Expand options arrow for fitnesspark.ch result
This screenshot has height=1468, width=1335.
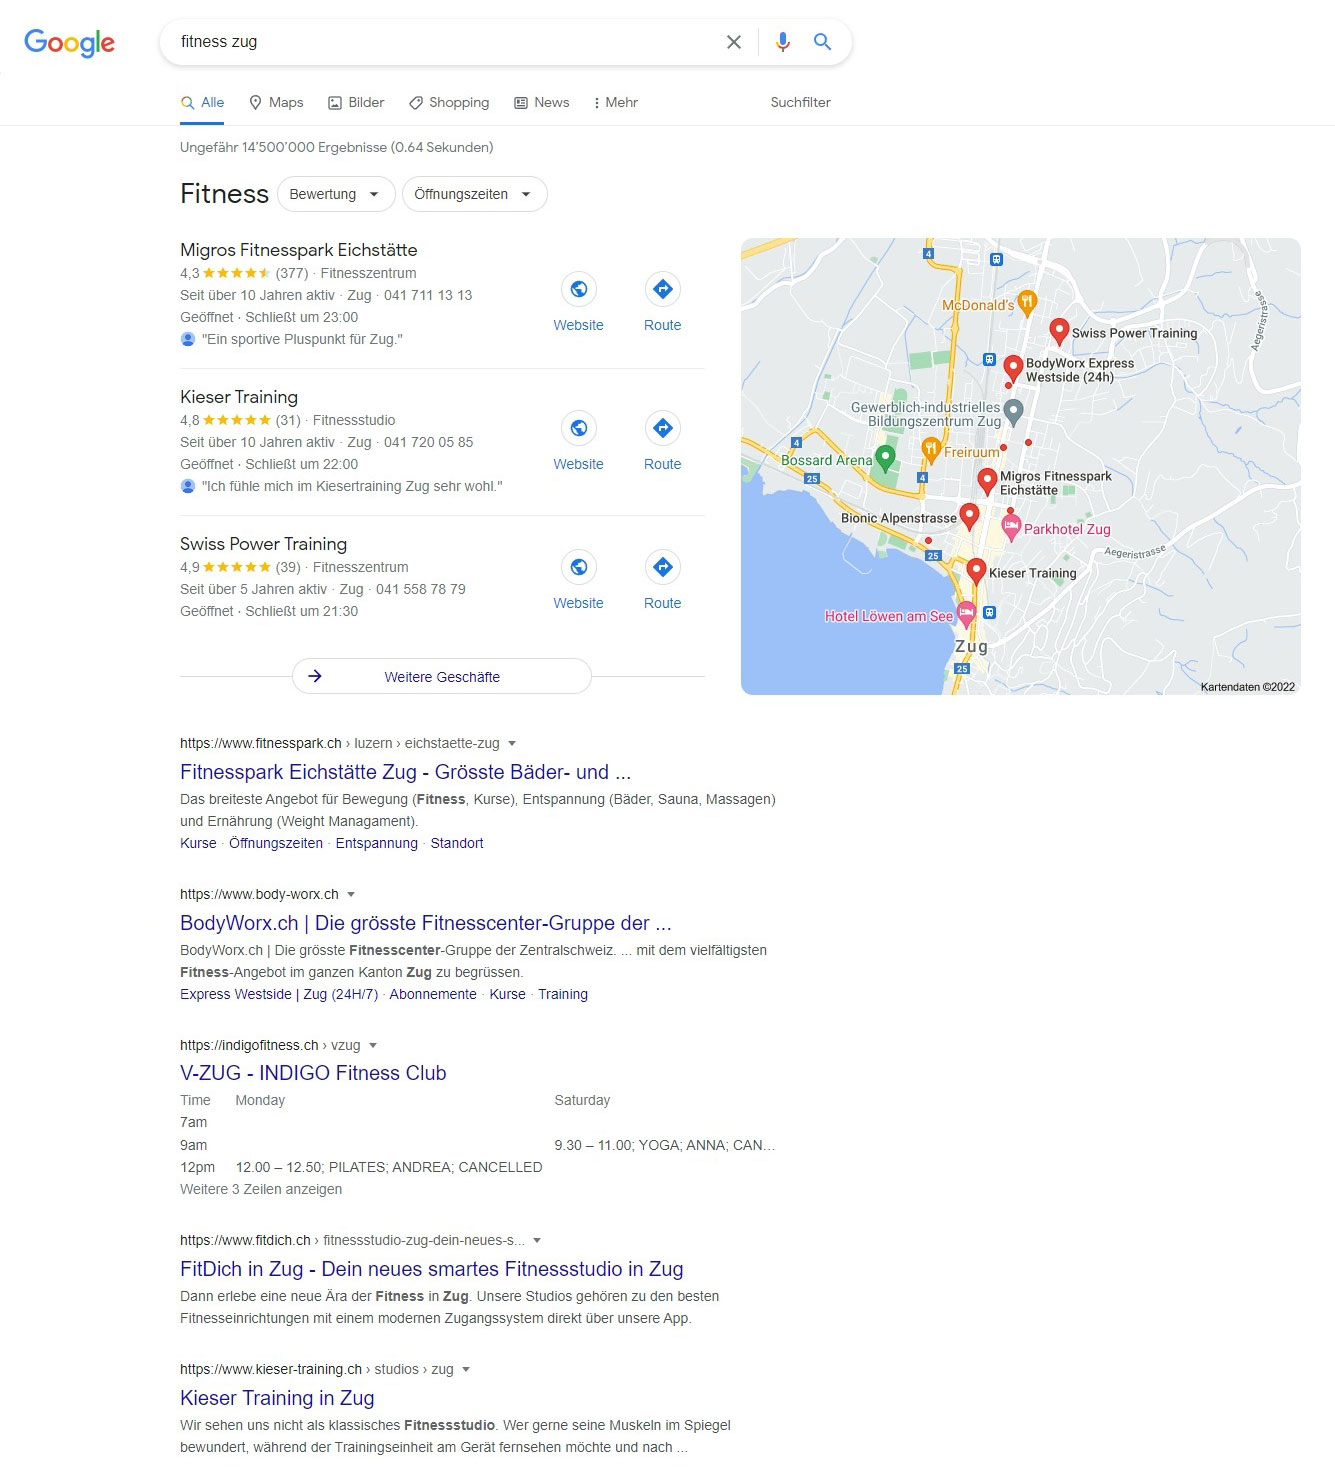tap(512, 743)
